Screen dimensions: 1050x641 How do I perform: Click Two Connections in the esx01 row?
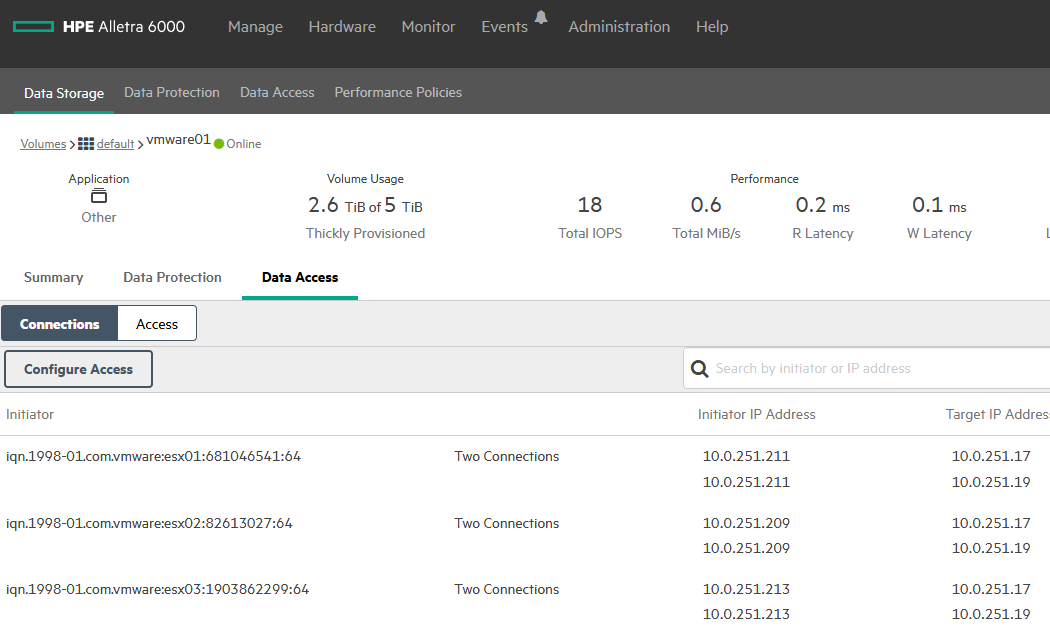(506, 456)
